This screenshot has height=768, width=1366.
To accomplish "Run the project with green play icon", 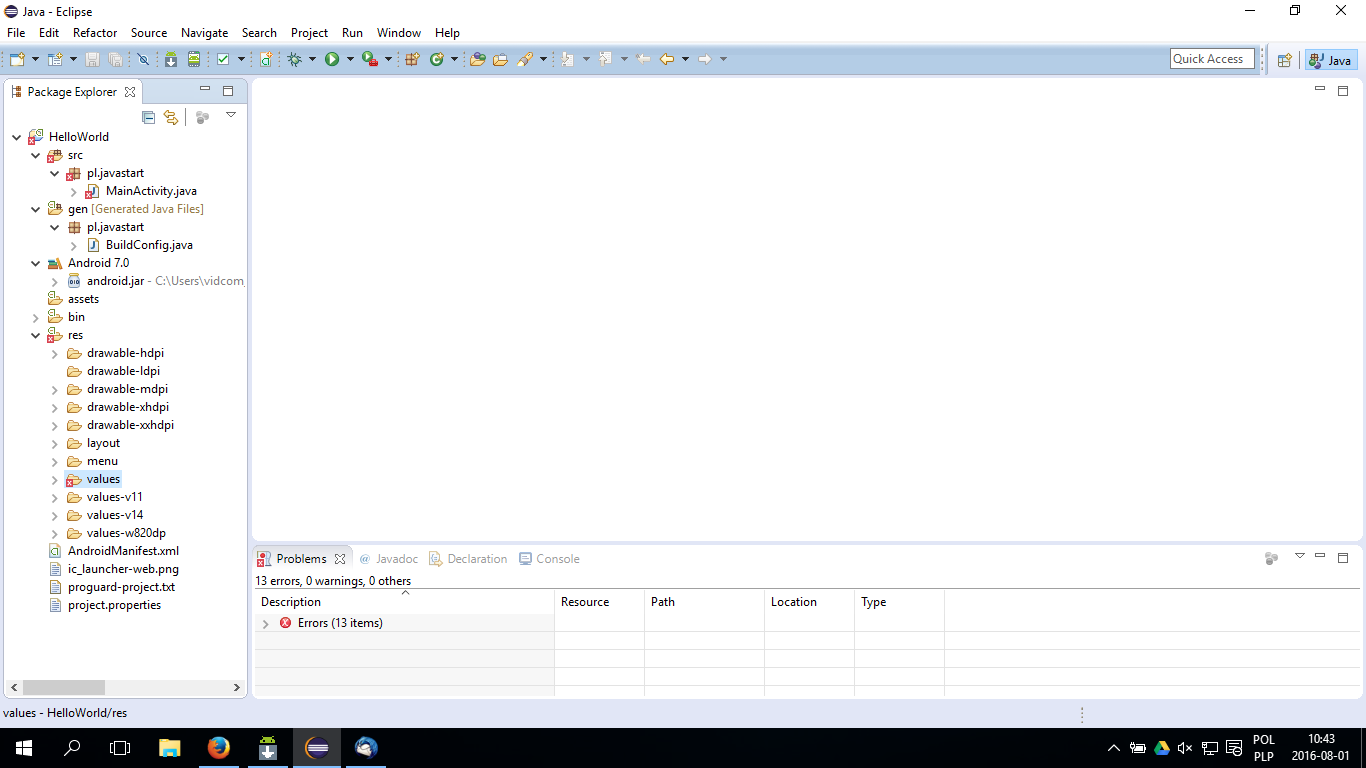I will pos(332,59).
